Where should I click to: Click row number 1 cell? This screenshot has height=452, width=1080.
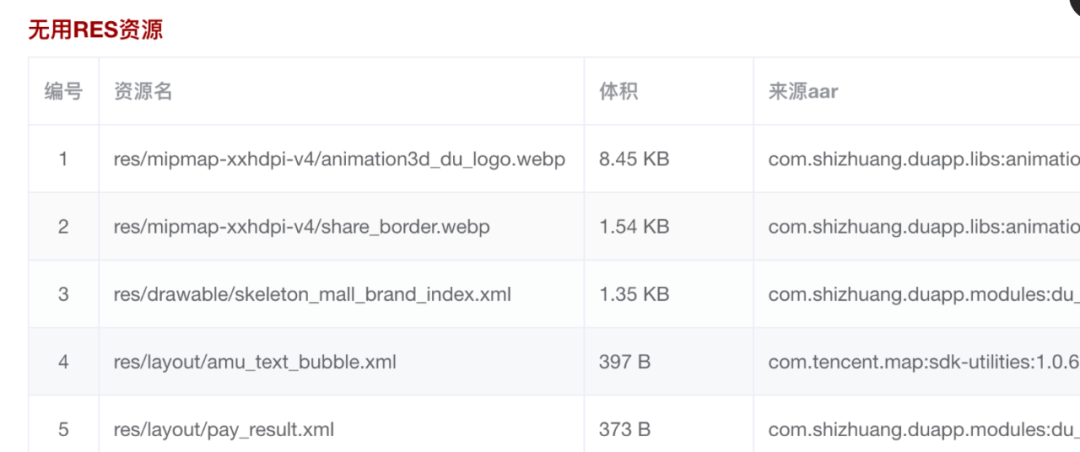coord(63,159)
